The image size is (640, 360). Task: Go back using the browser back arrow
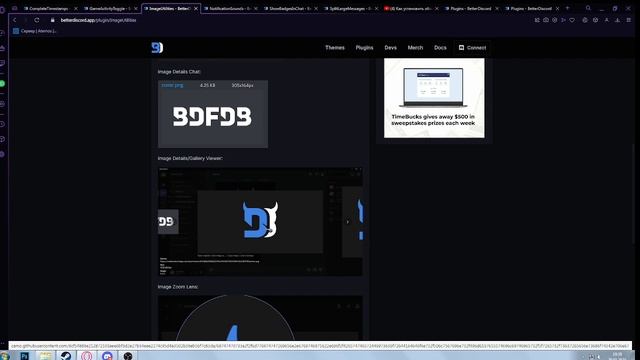point(15,20)
